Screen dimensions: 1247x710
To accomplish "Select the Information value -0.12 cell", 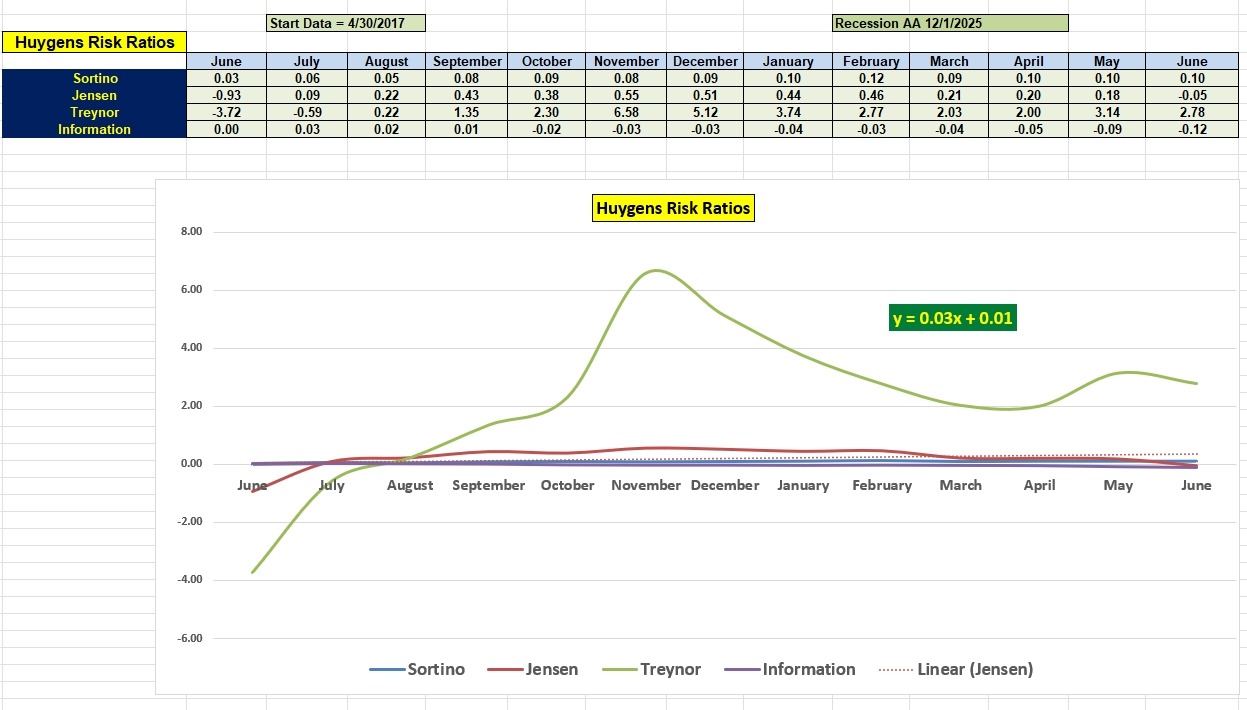I will pos(1193,129).
